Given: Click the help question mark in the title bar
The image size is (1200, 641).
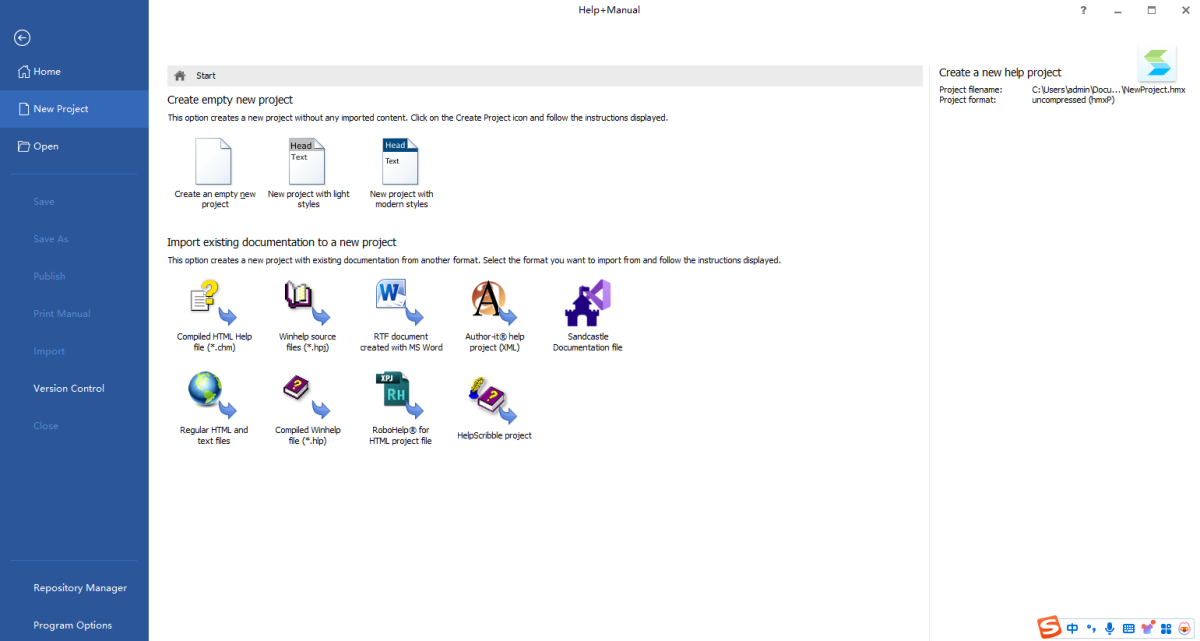Looking at the screenshot, I should click(1083, 10).
